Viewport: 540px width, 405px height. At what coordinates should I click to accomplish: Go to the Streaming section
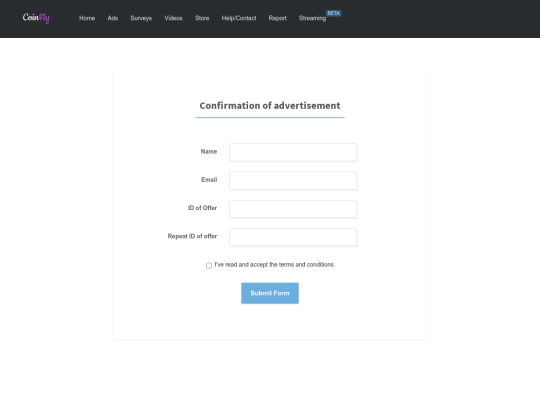[x=312, y=18]
